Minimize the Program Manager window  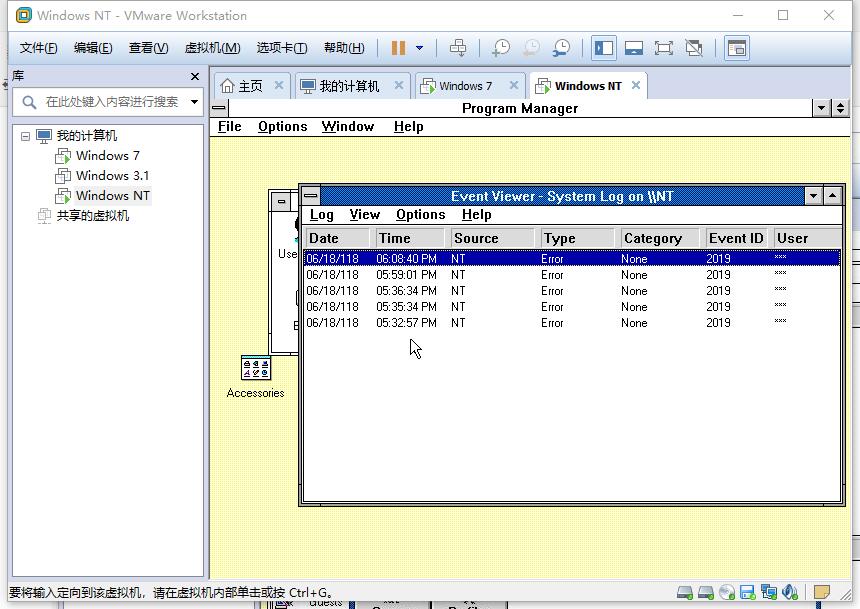point(821,108)
